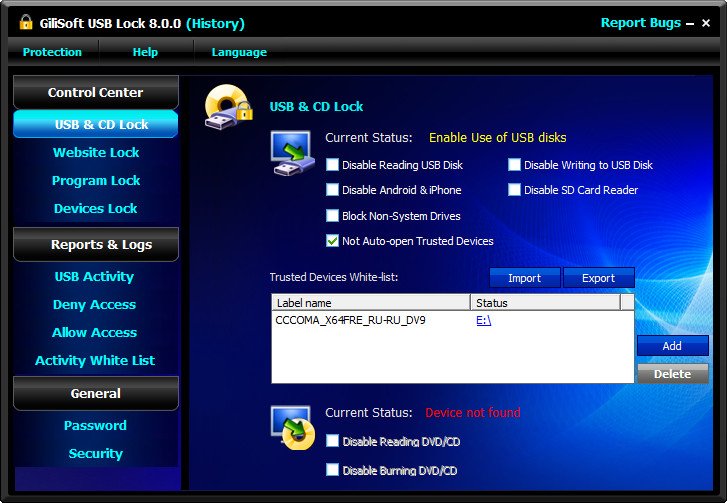
Task: Click the Enable Use of USB disks status
Action: pos(497,137)
